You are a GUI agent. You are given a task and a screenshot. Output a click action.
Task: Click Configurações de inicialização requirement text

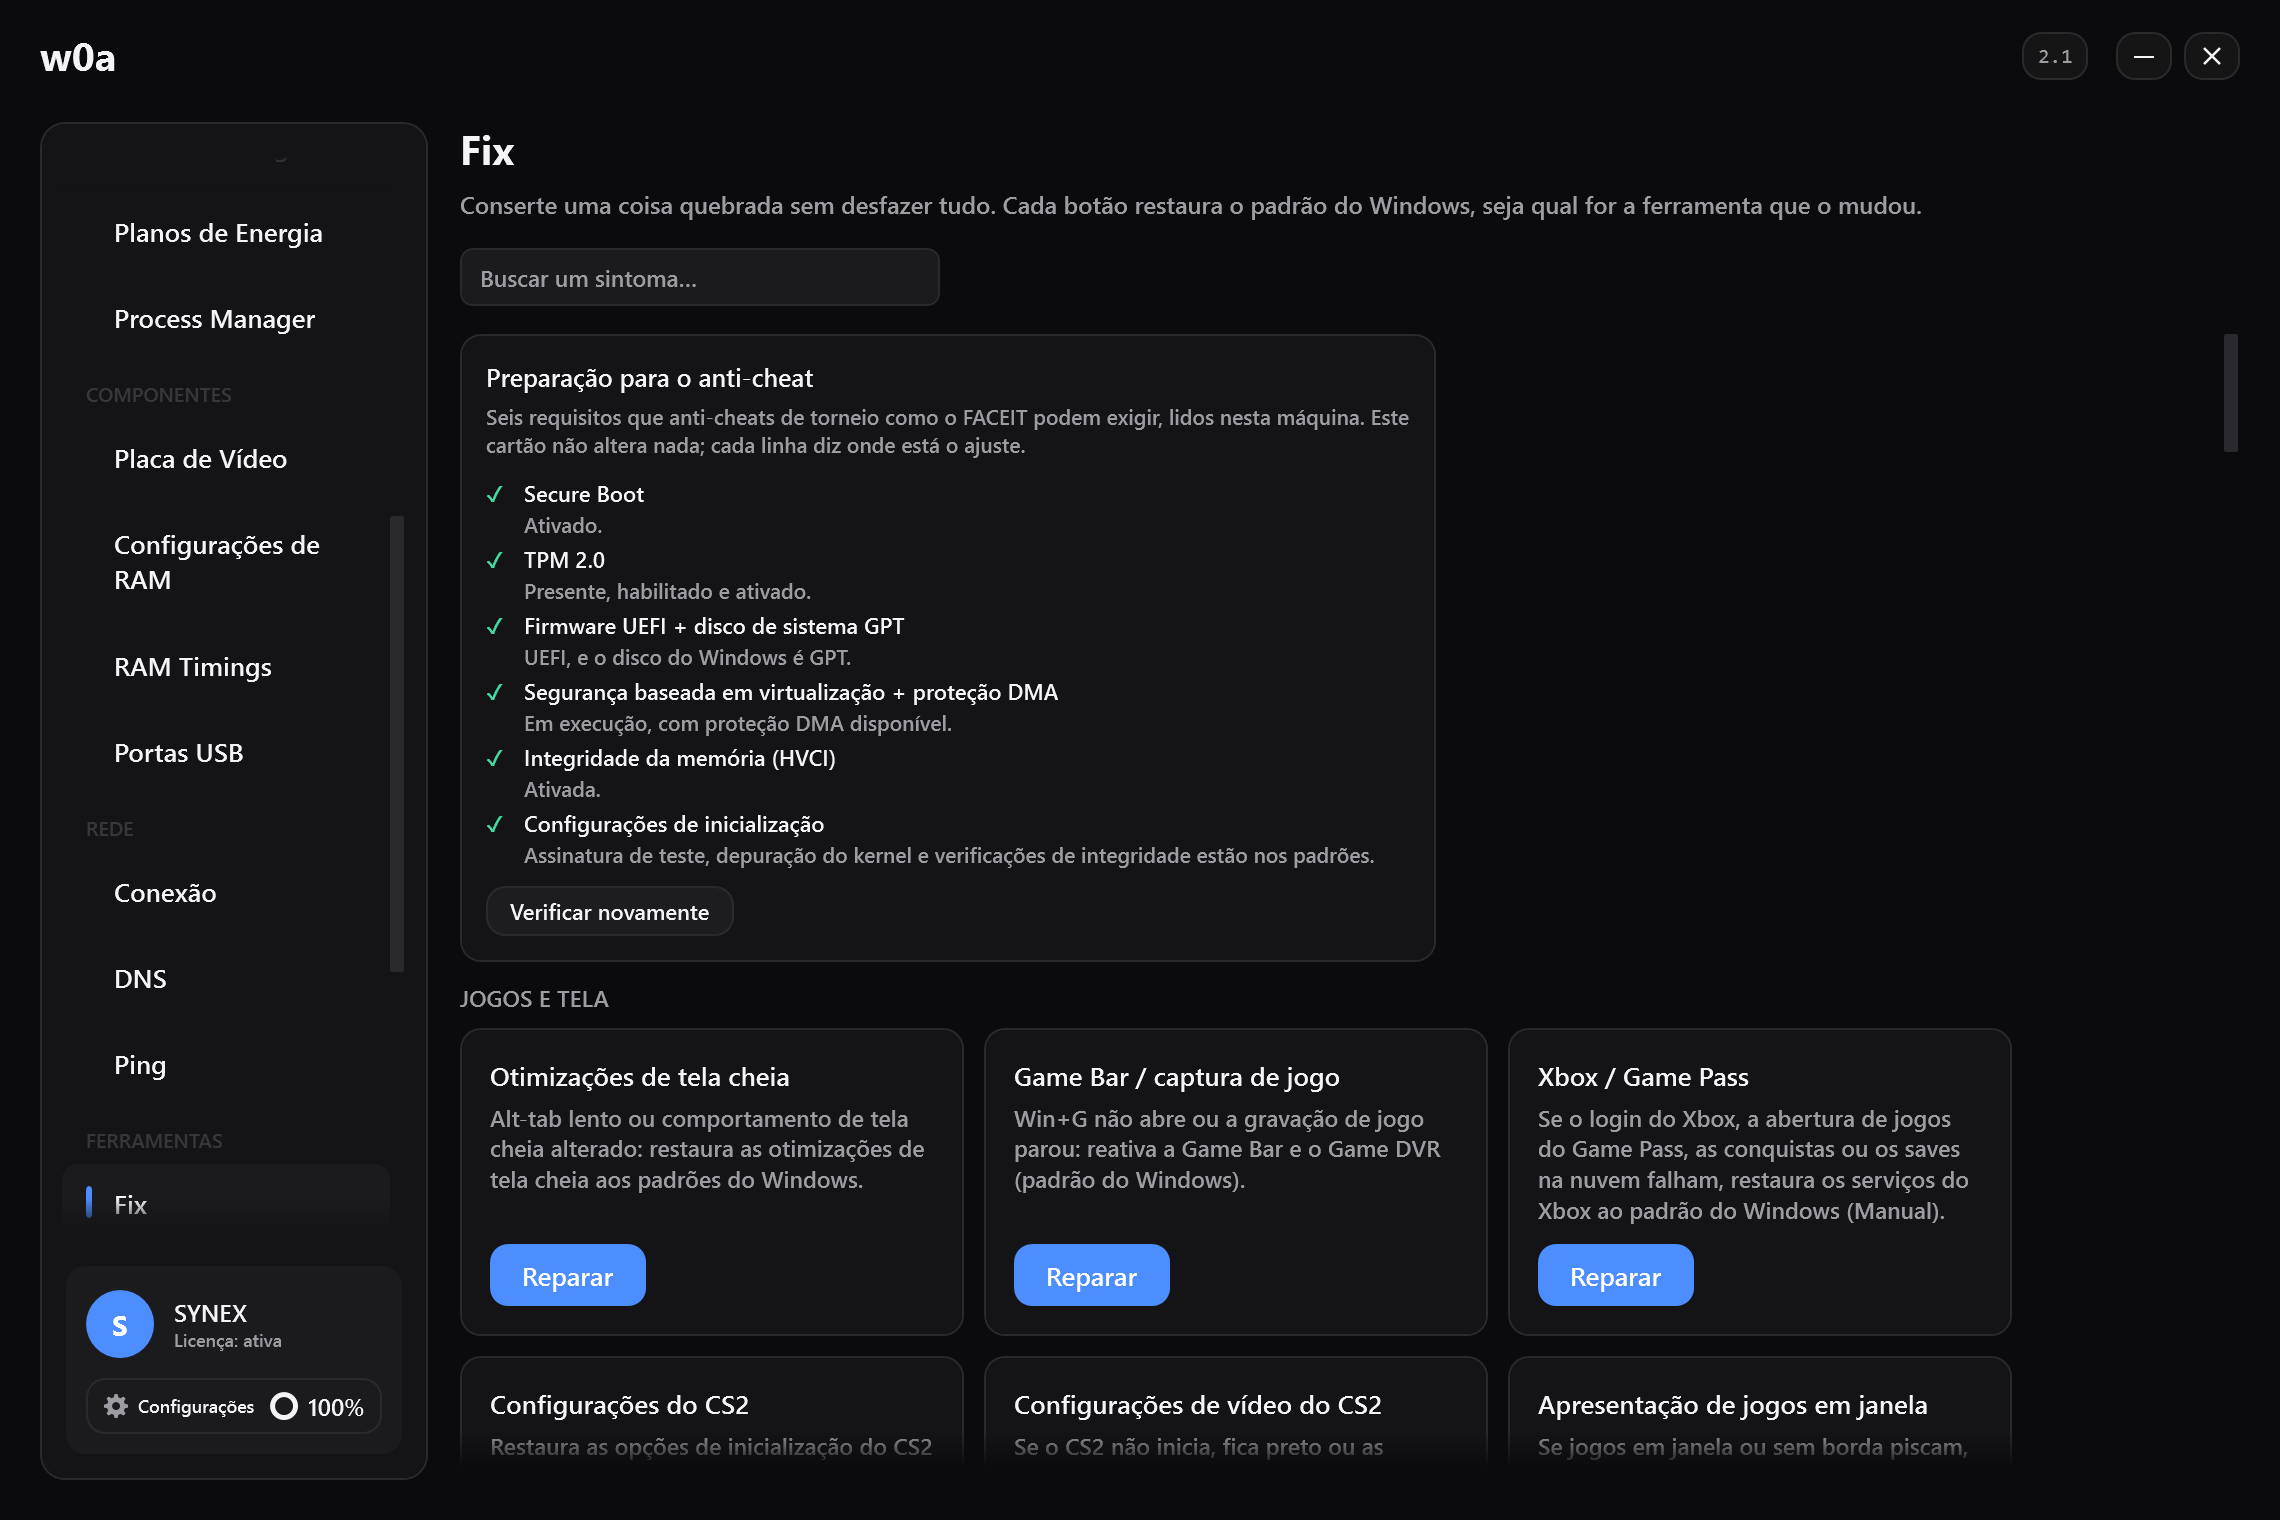[x=673, y=824]
